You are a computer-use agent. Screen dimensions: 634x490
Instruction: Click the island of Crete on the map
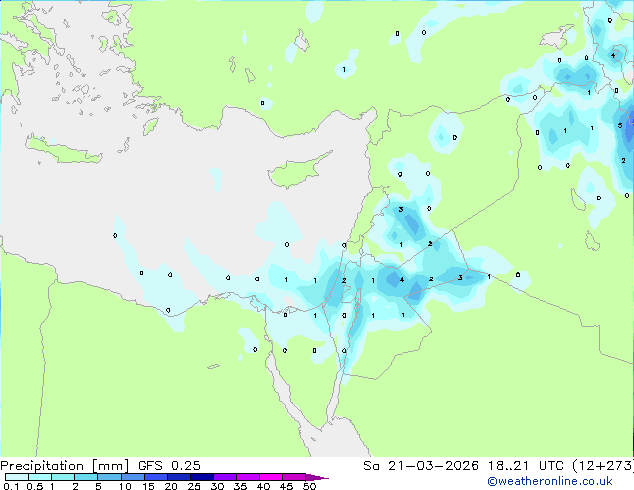point(63,150)
